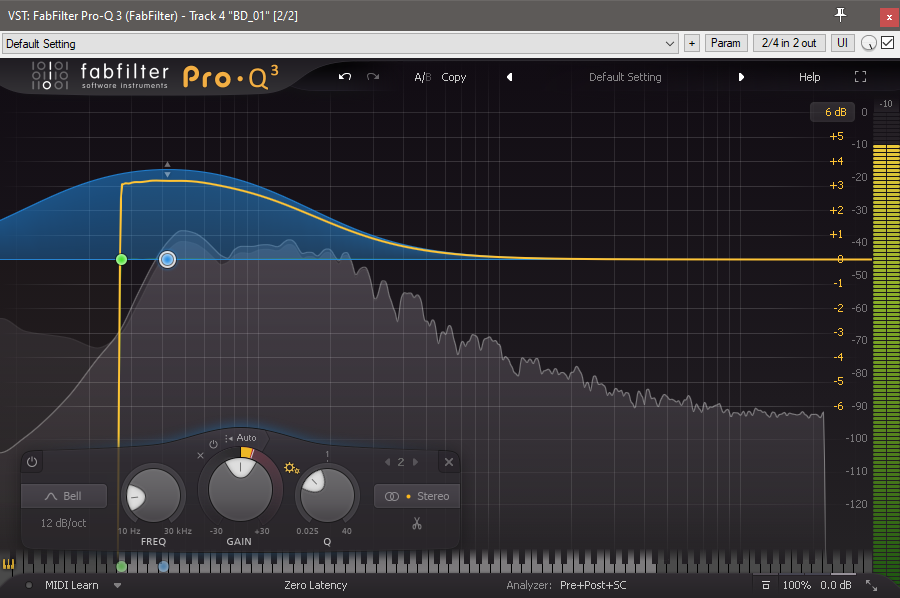The width and height of the screenshot is (900, 598).
Task: Click the Gain-Q interaction gear icon
Action: pyautogui.click(x=292, y=468)
